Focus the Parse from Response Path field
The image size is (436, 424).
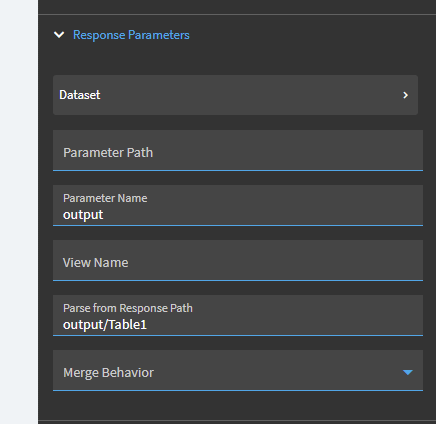[x=238, y=315]
